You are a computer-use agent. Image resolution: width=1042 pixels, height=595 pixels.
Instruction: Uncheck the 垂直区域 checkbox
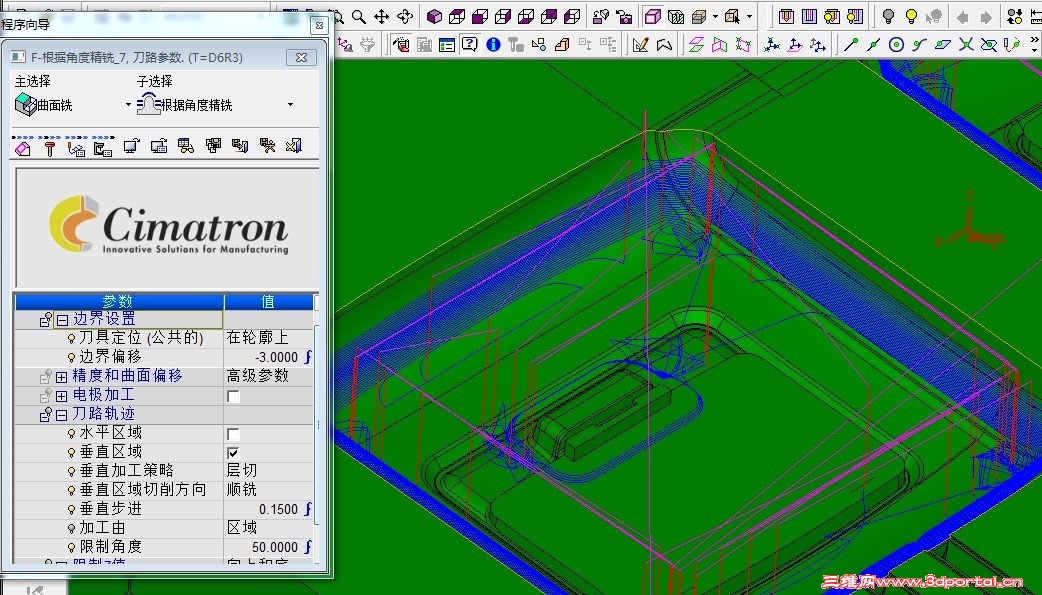[233, 453]
